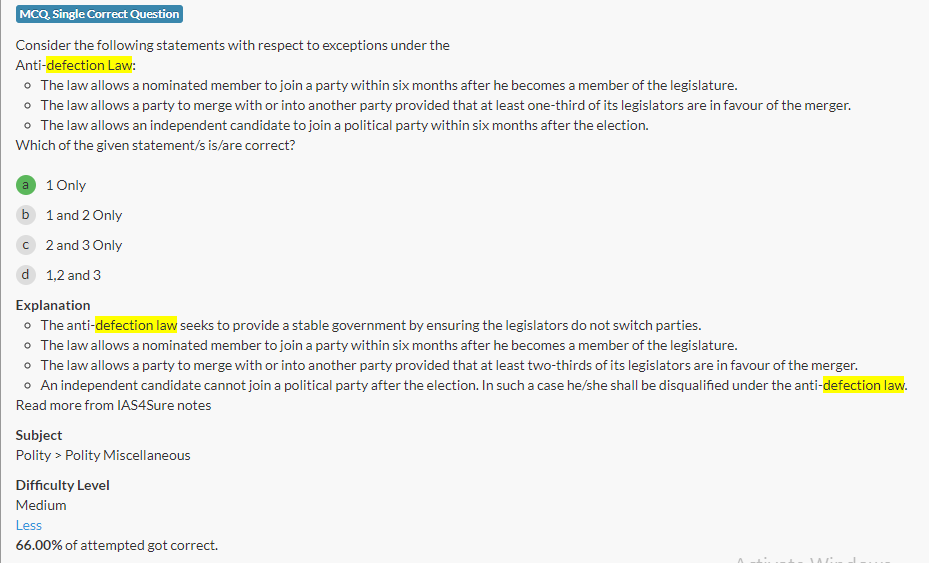Click the "1 Only" answer text
This screenshot has width=929, height=563.
(x=66, y=185)
